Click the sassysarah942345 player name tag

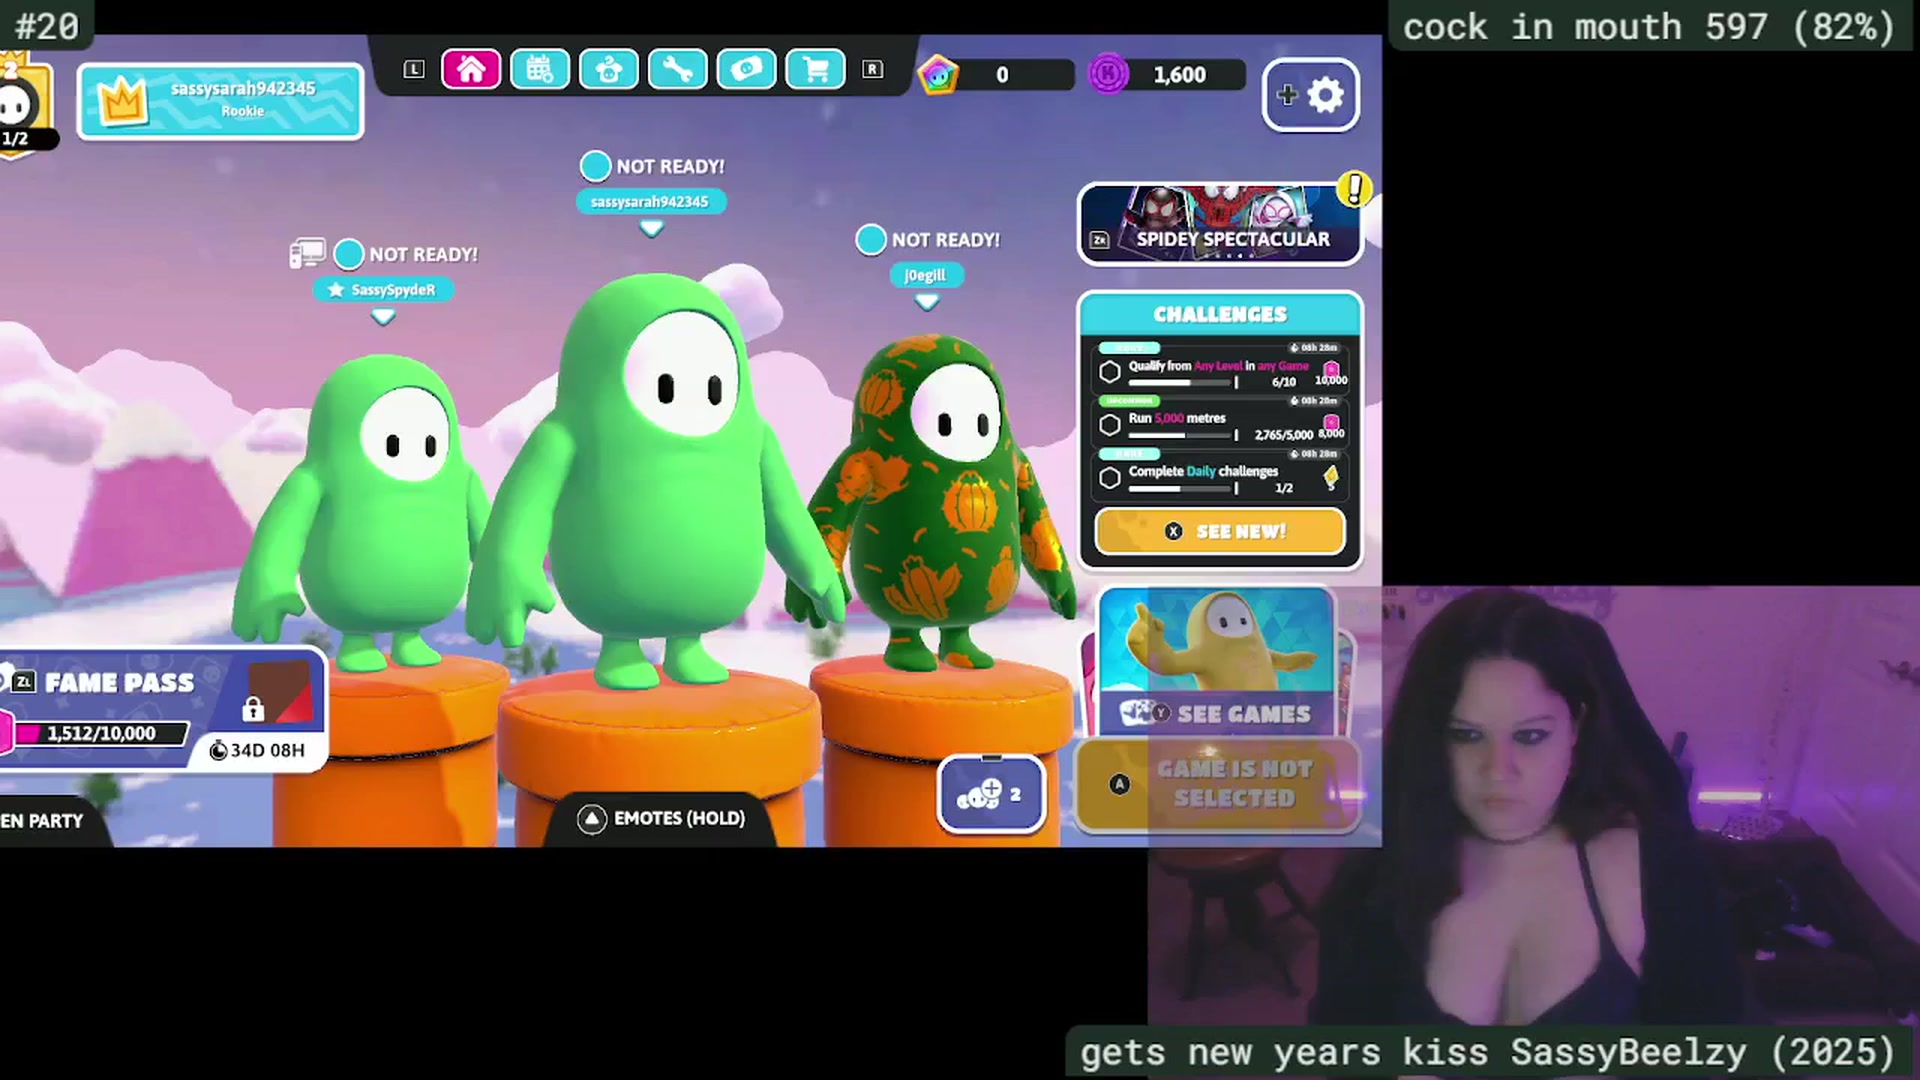point(650,202)
